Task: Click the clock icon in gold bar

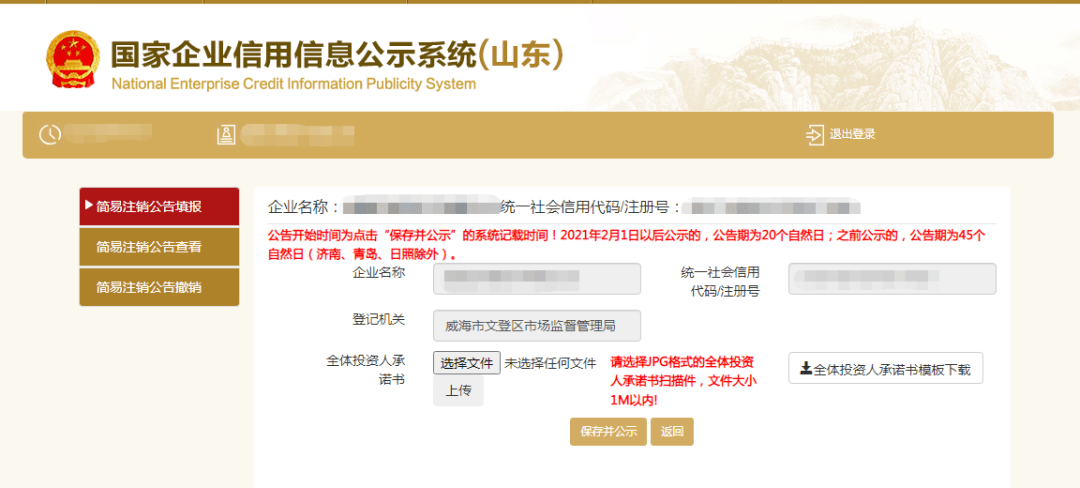Action: pos(50,135)
